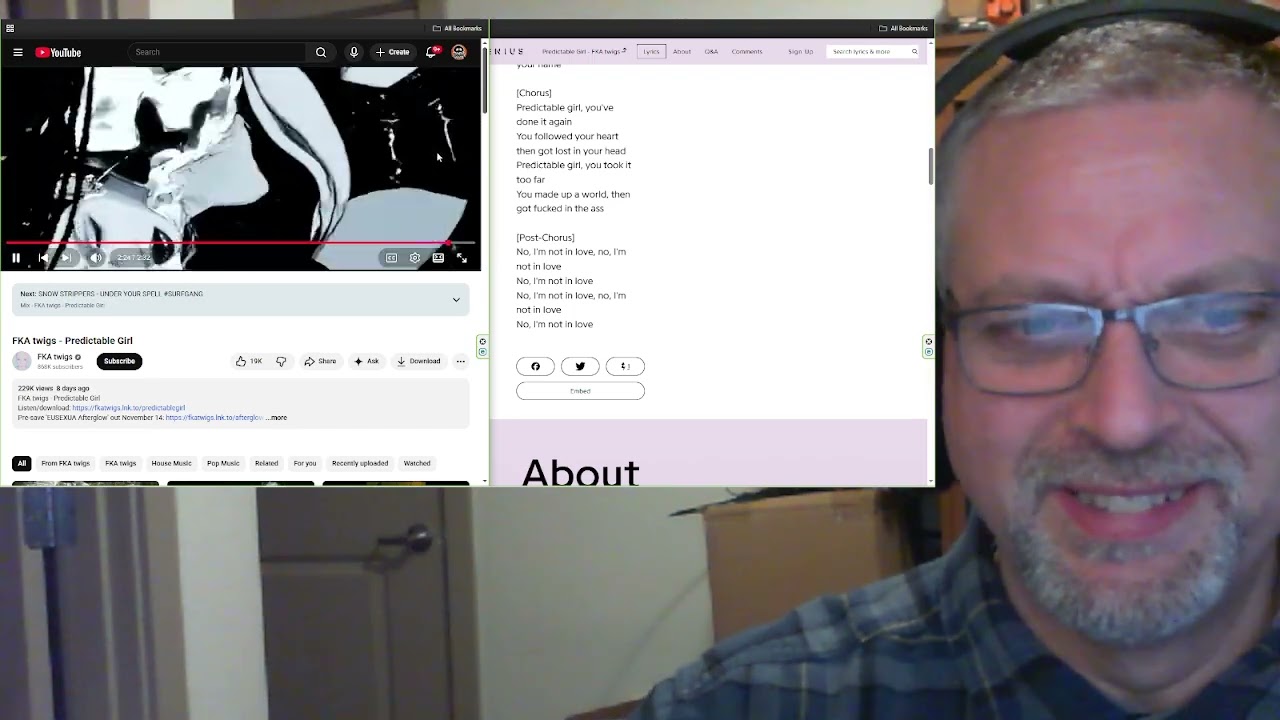Open Genius About section link
This screenshot has height=720, width=1280.
(682, 51)
